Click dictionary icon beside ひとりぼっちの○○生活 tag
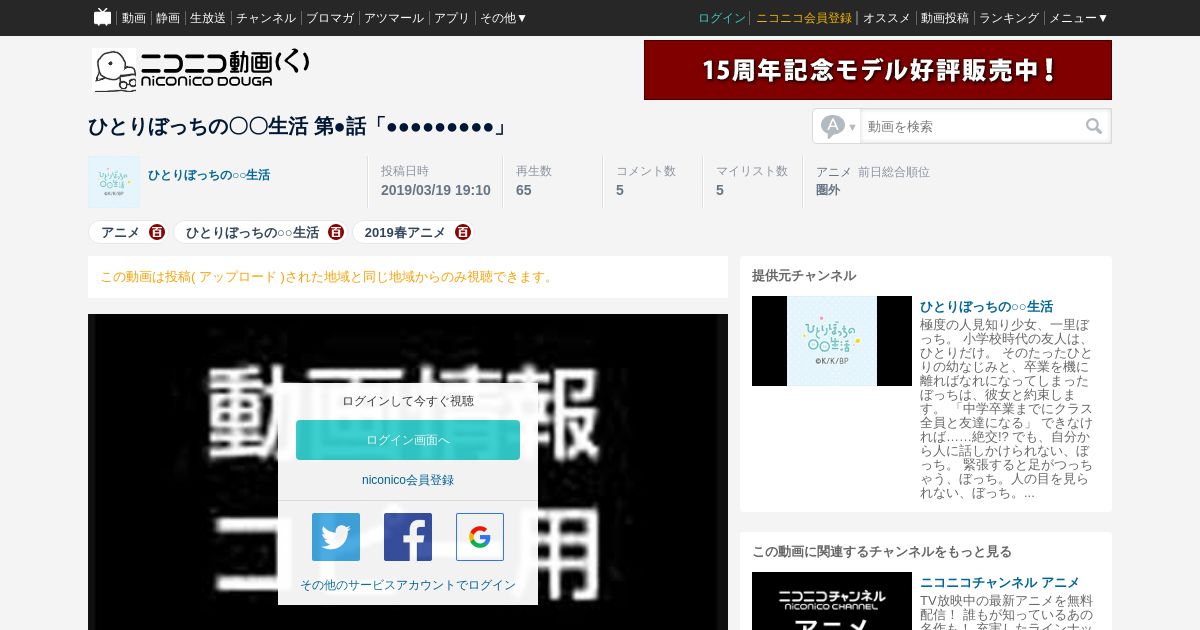1200x630 pixels. coord(336,232)
